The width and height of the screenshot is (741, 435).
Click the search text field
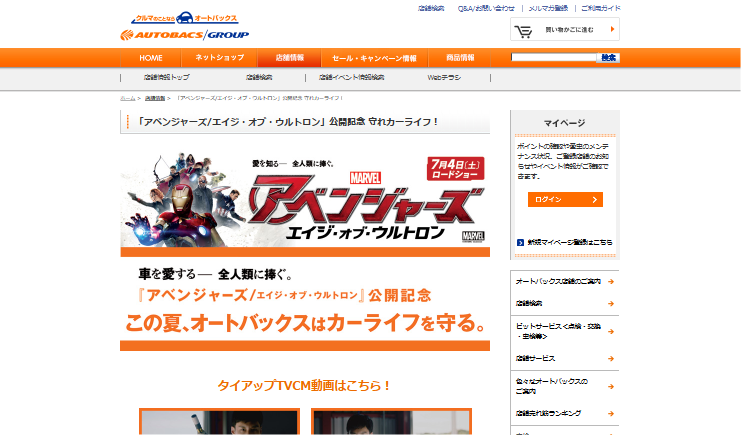pyautogui.click(x=553, y=57)
